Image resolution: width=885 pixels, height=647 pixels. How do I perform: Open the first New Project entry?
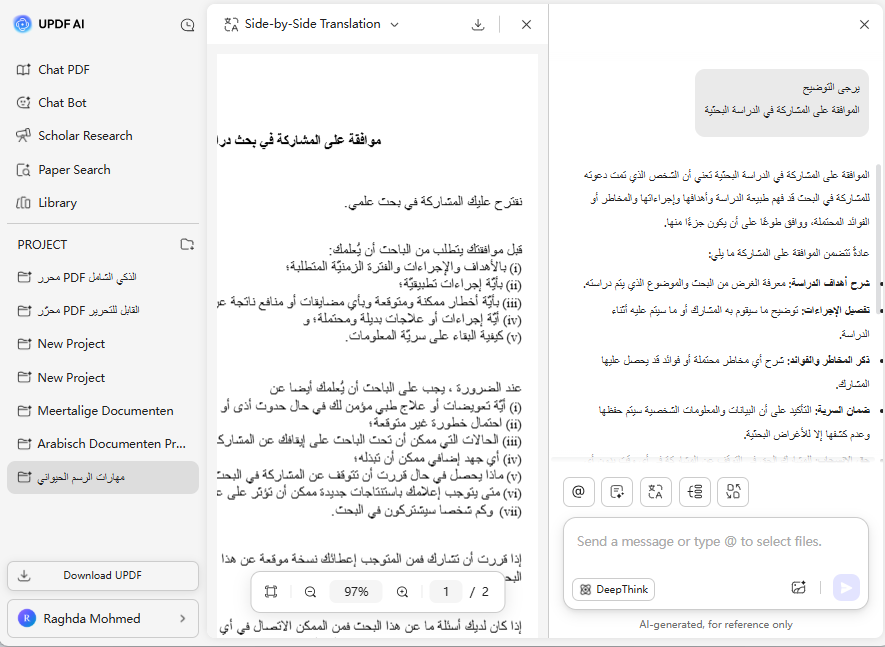click(103, 344)
